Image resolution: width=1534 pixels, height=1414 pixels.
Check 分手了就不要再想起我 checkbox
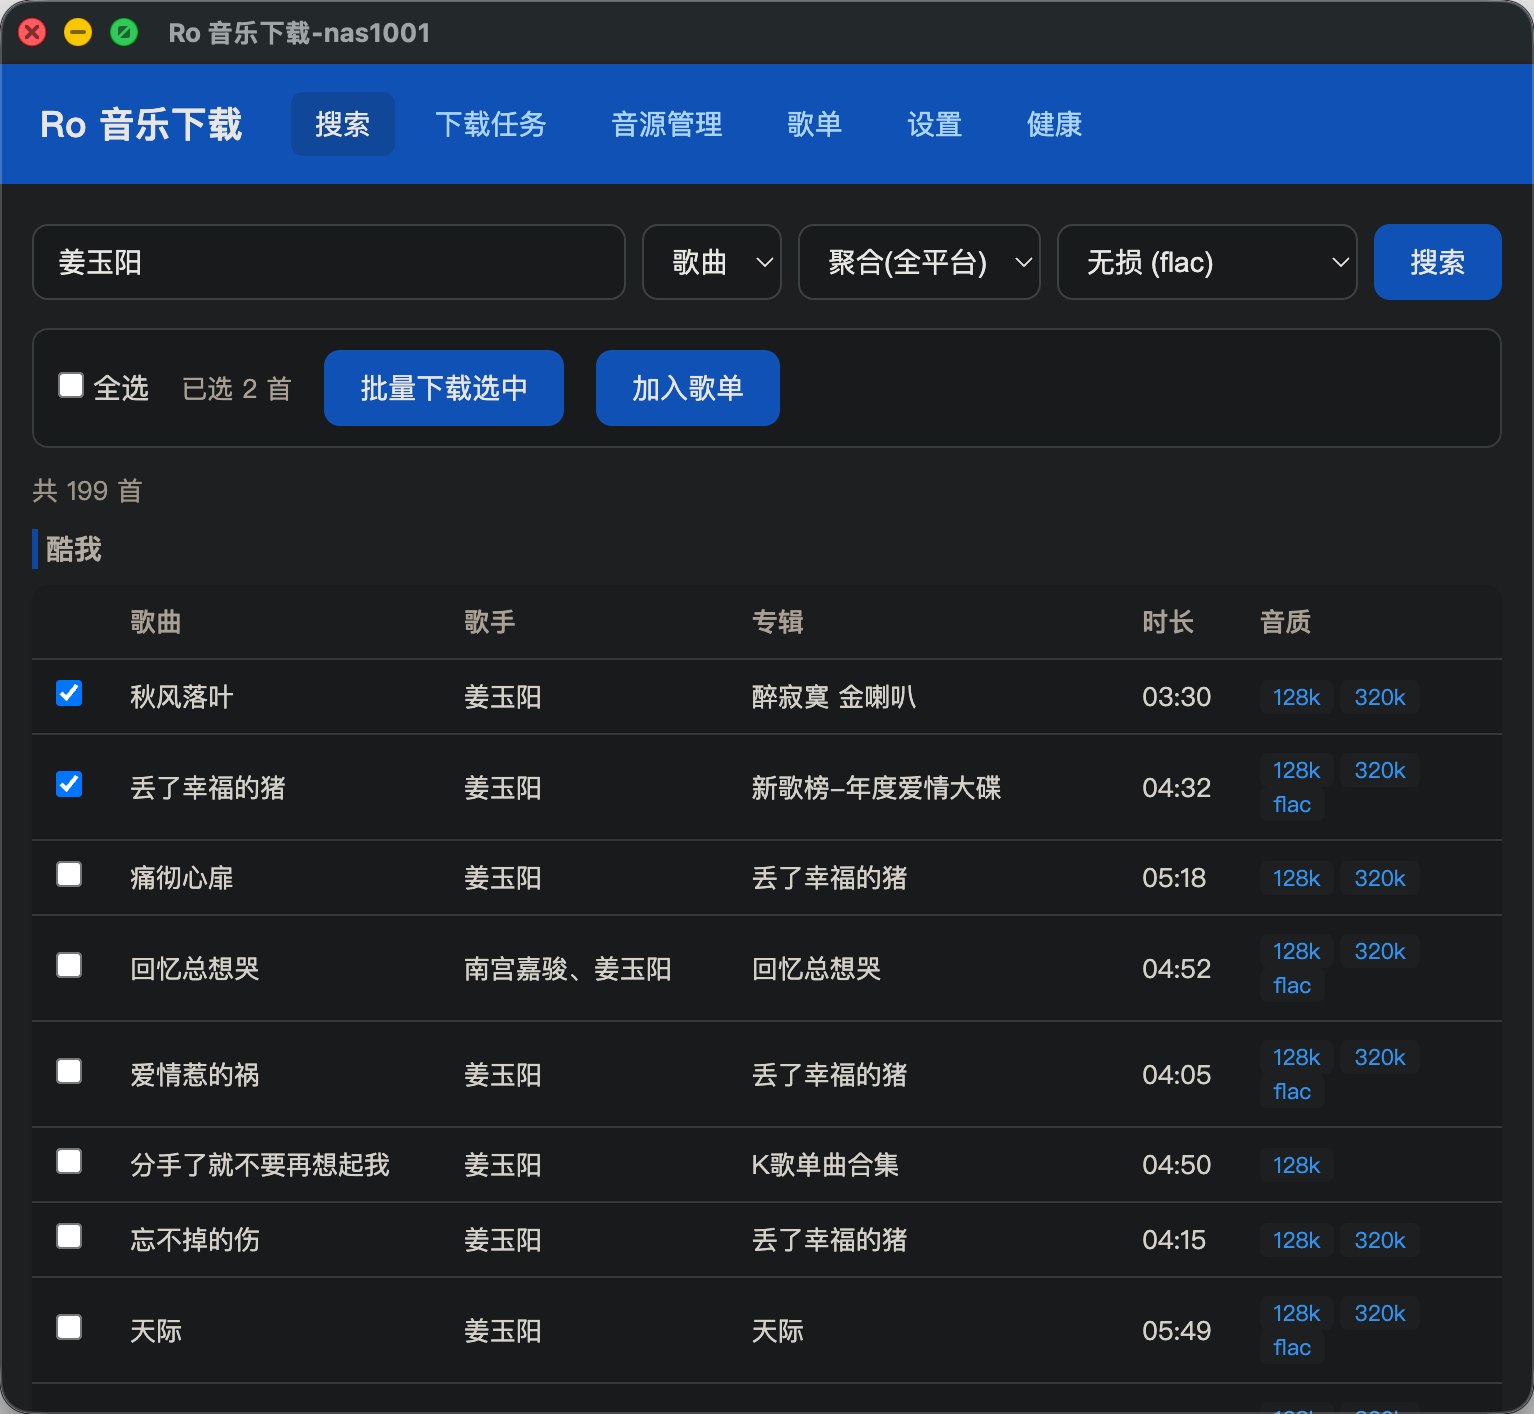coord(69,1161)
